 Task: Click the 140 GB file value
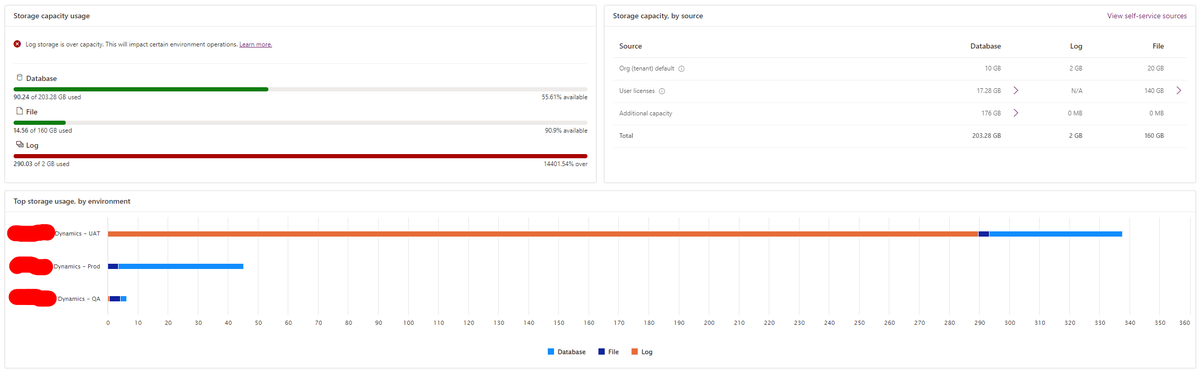[1154, 91]
